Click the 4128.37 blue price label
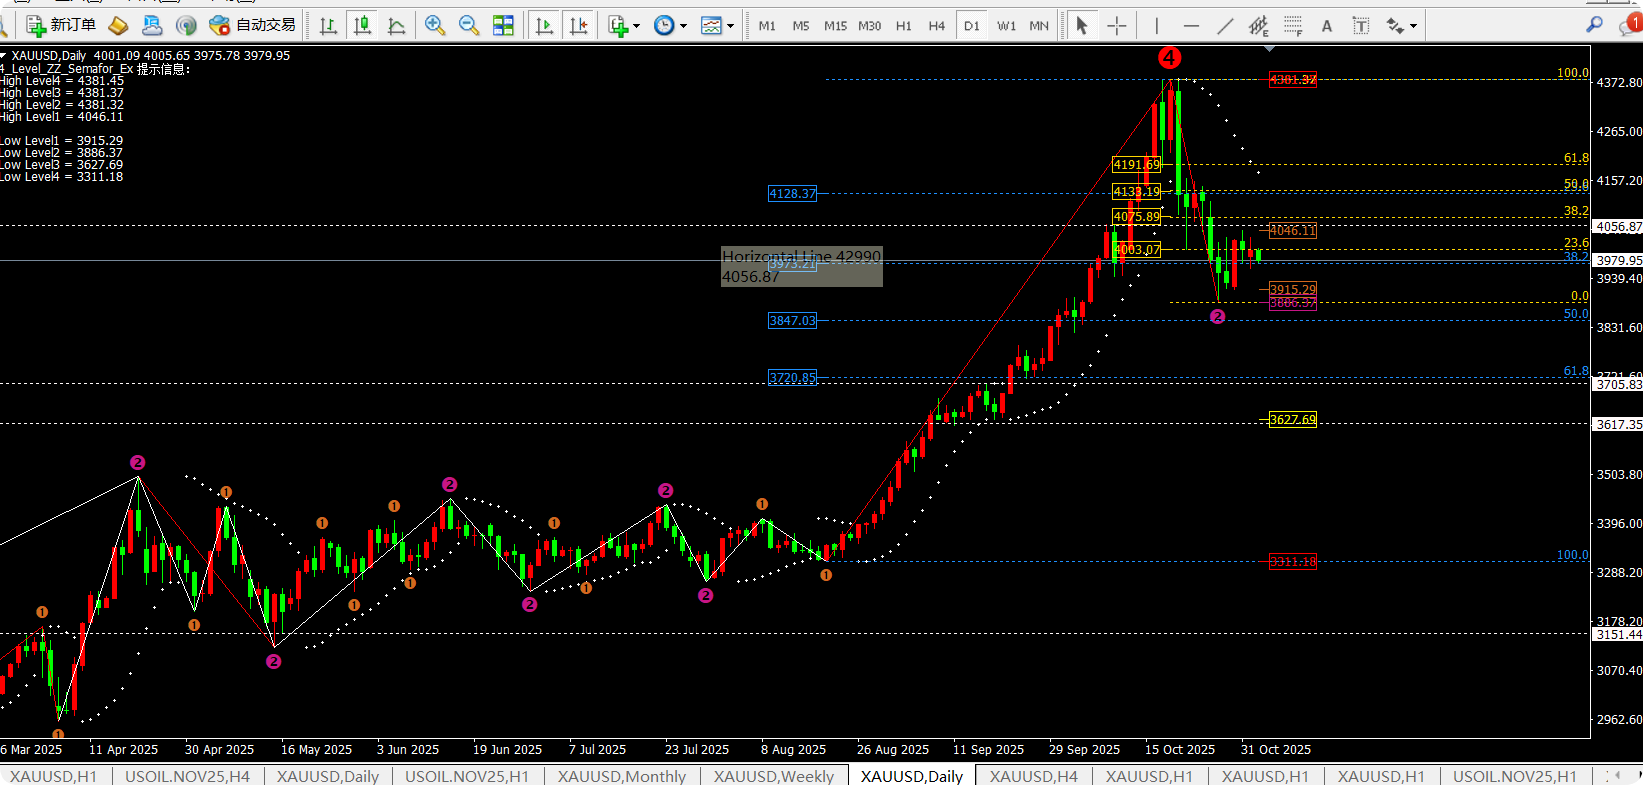The height and width of the screenshot is (785, 1643). click(x=792, y=194)
